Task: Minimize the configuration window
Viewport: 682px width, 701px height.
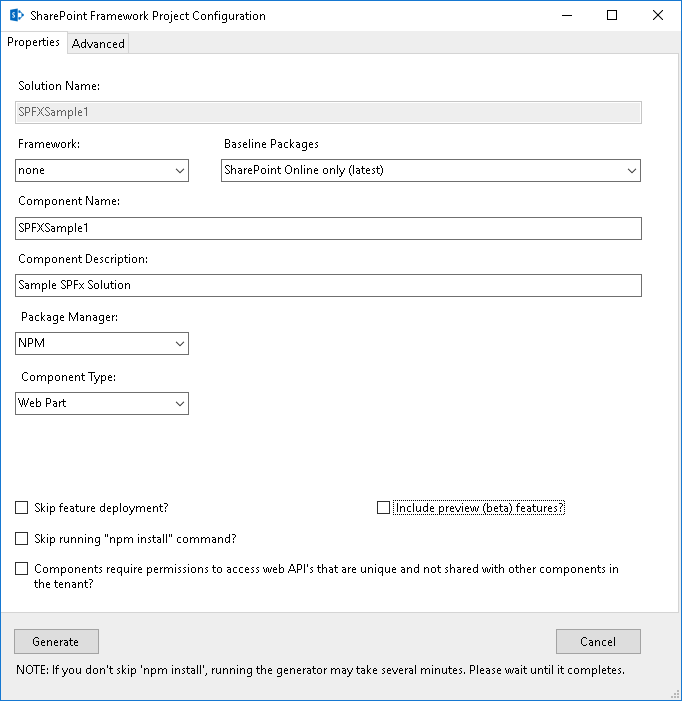Action: click(566, 16)
